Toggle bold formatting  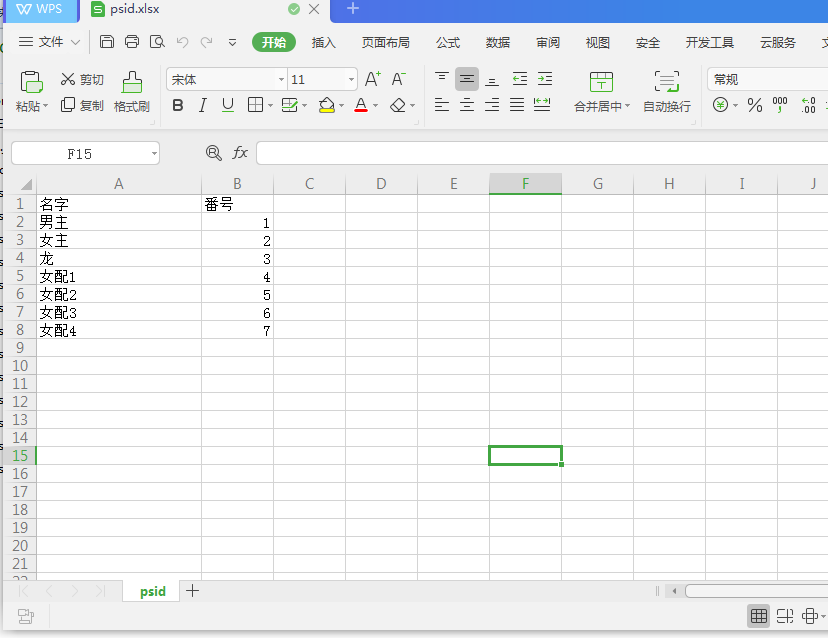coord(178,105)
